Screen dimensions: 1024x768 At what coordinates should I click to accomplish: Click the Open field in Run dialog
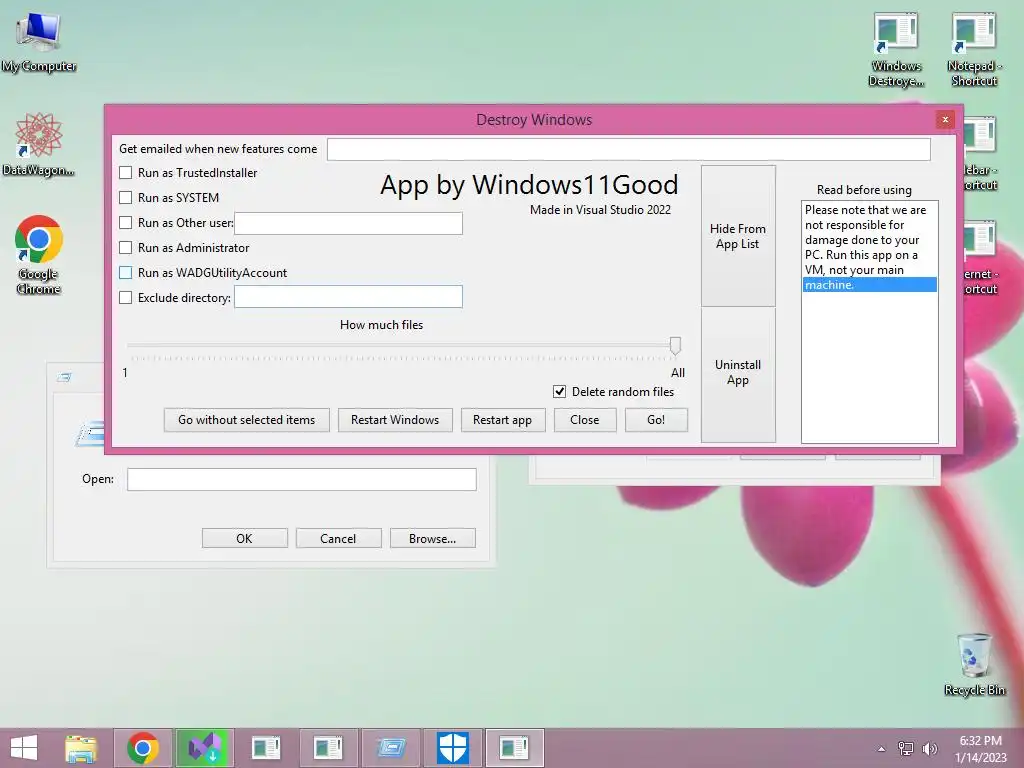coord(302,479)
